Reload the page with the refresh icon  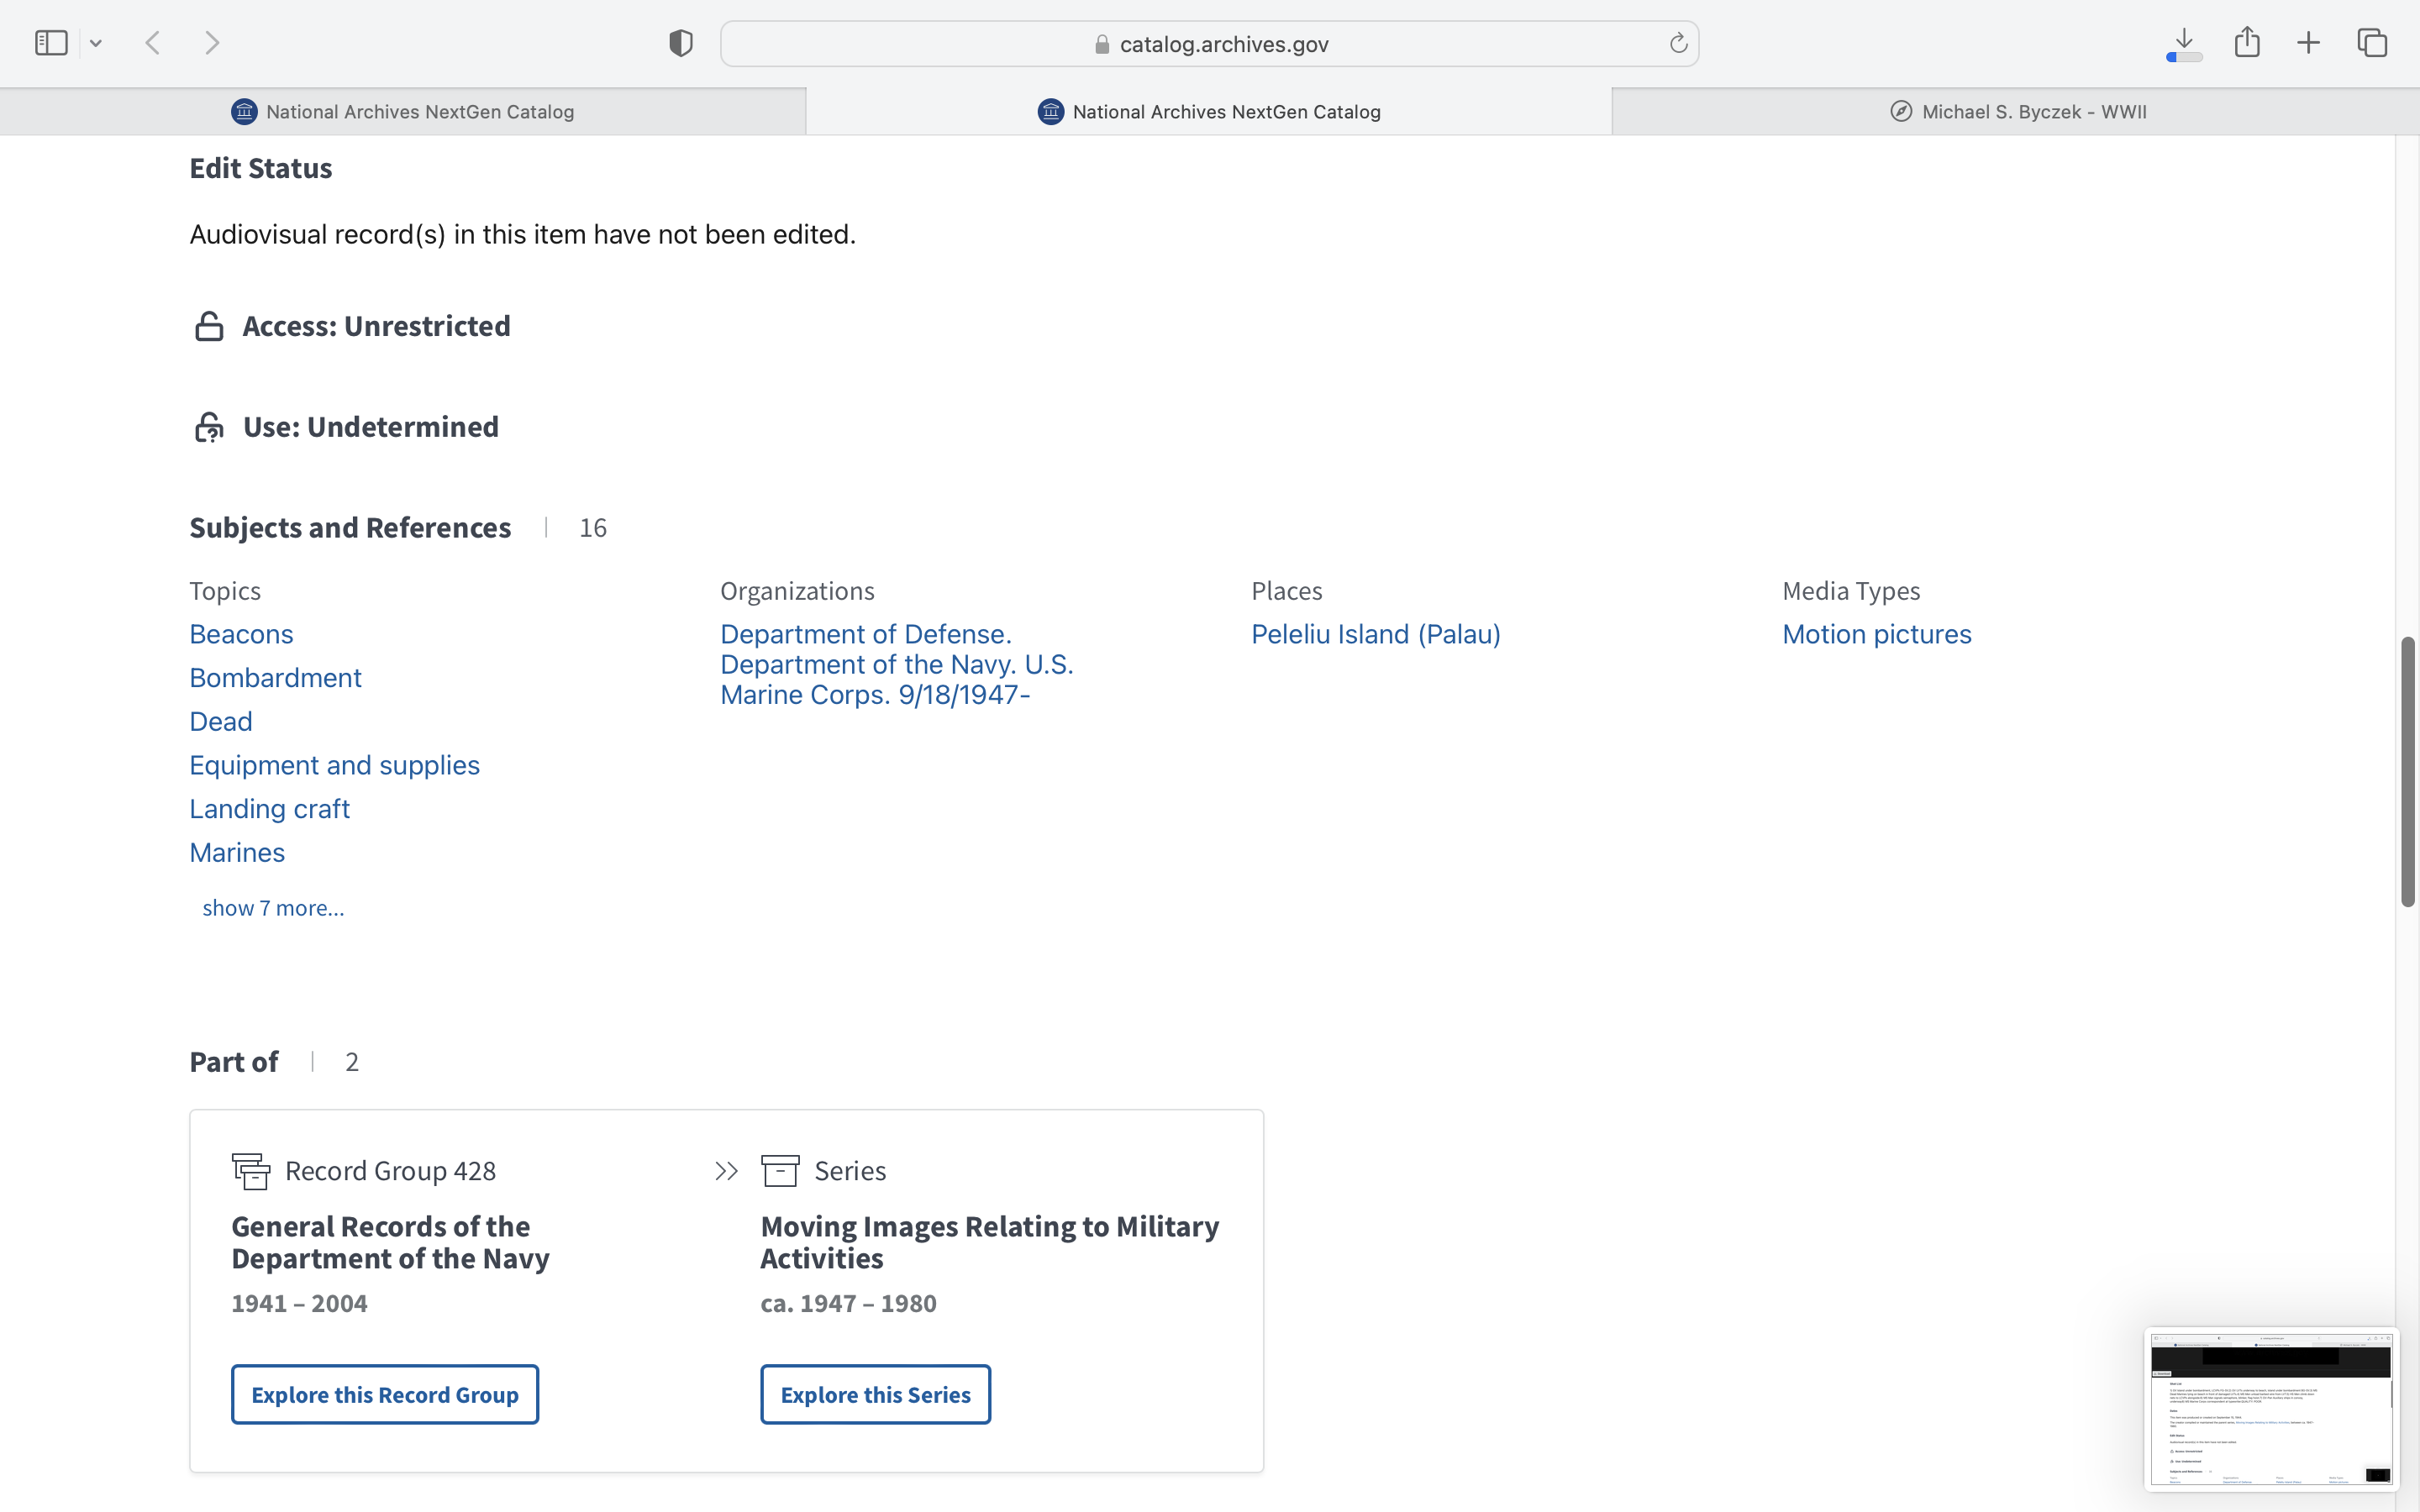tap(1678, 43)
